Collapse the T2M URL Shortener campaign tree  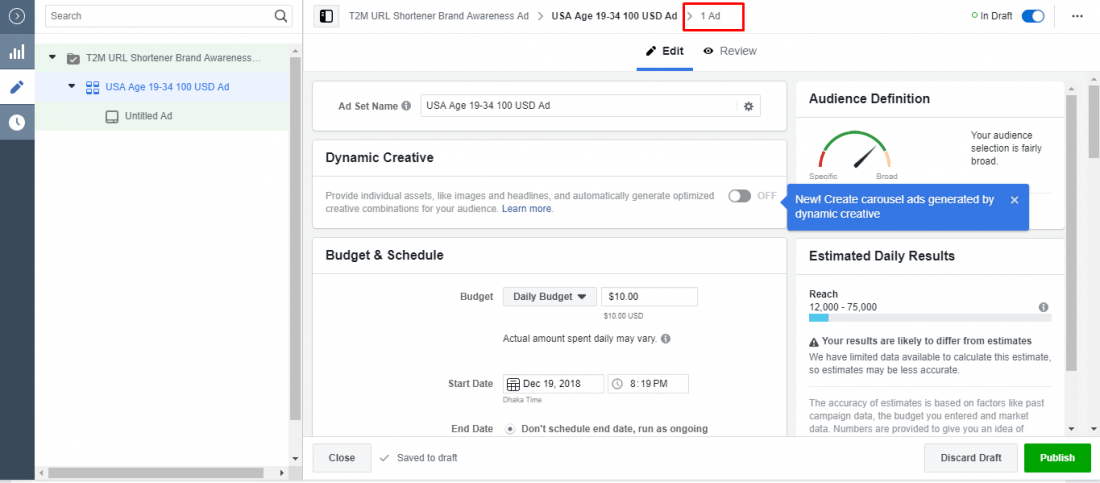pos(52,57)
